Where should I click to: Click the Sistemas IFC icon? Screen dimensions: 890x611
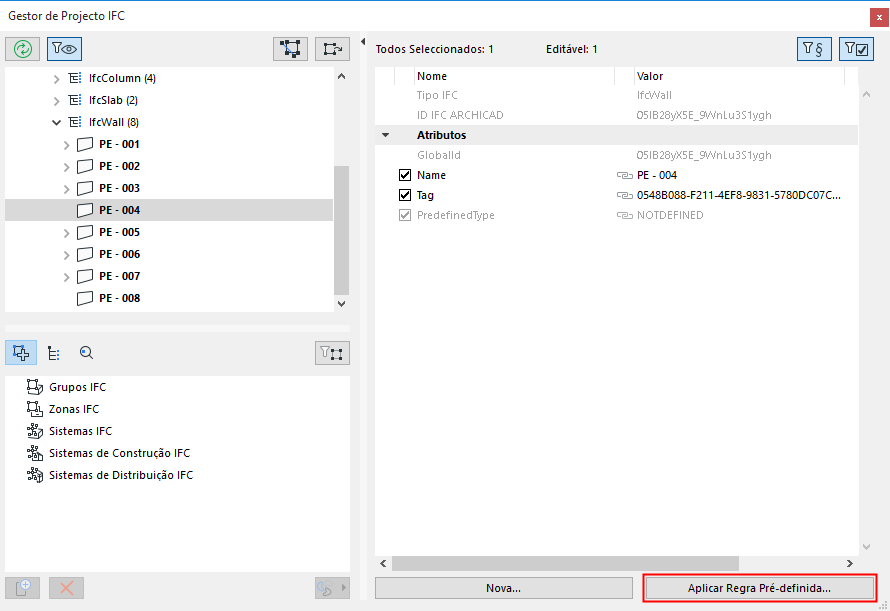pyautogui.click(x=35, y=431)
